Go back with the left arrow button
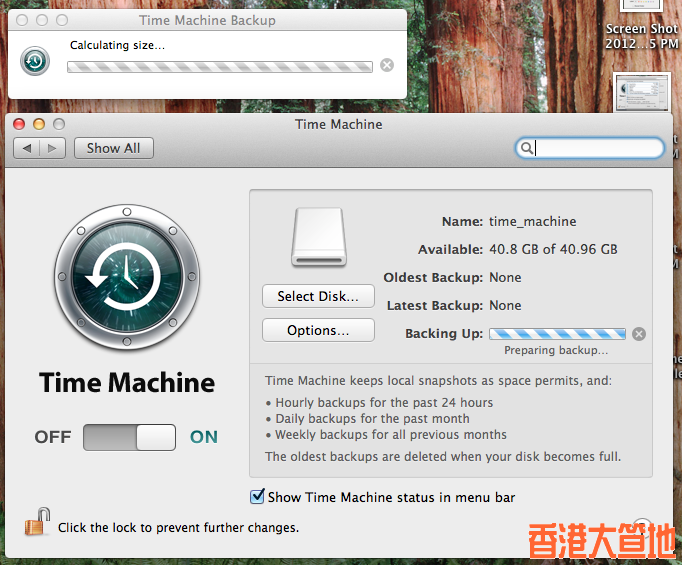Viewport: 682px width, 565px height. (27, 148)
